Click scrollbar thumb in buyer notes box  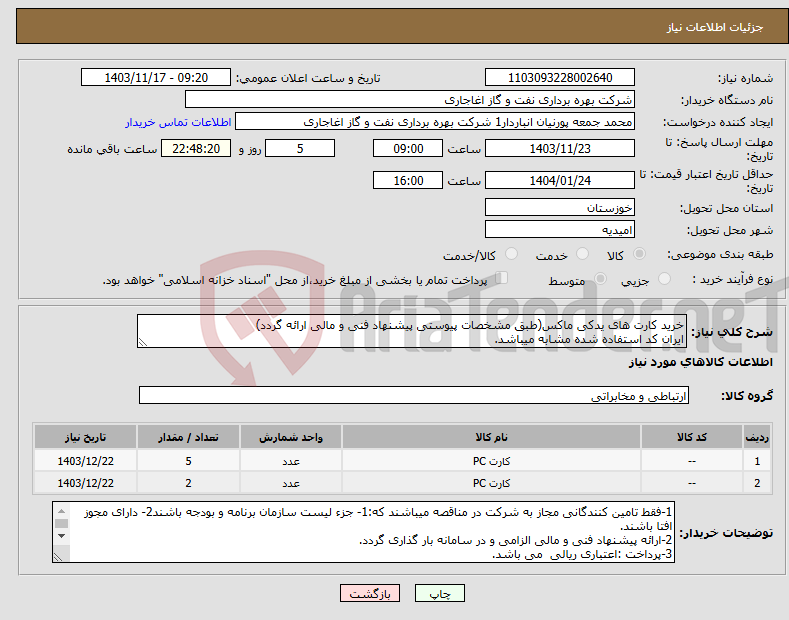61,523
